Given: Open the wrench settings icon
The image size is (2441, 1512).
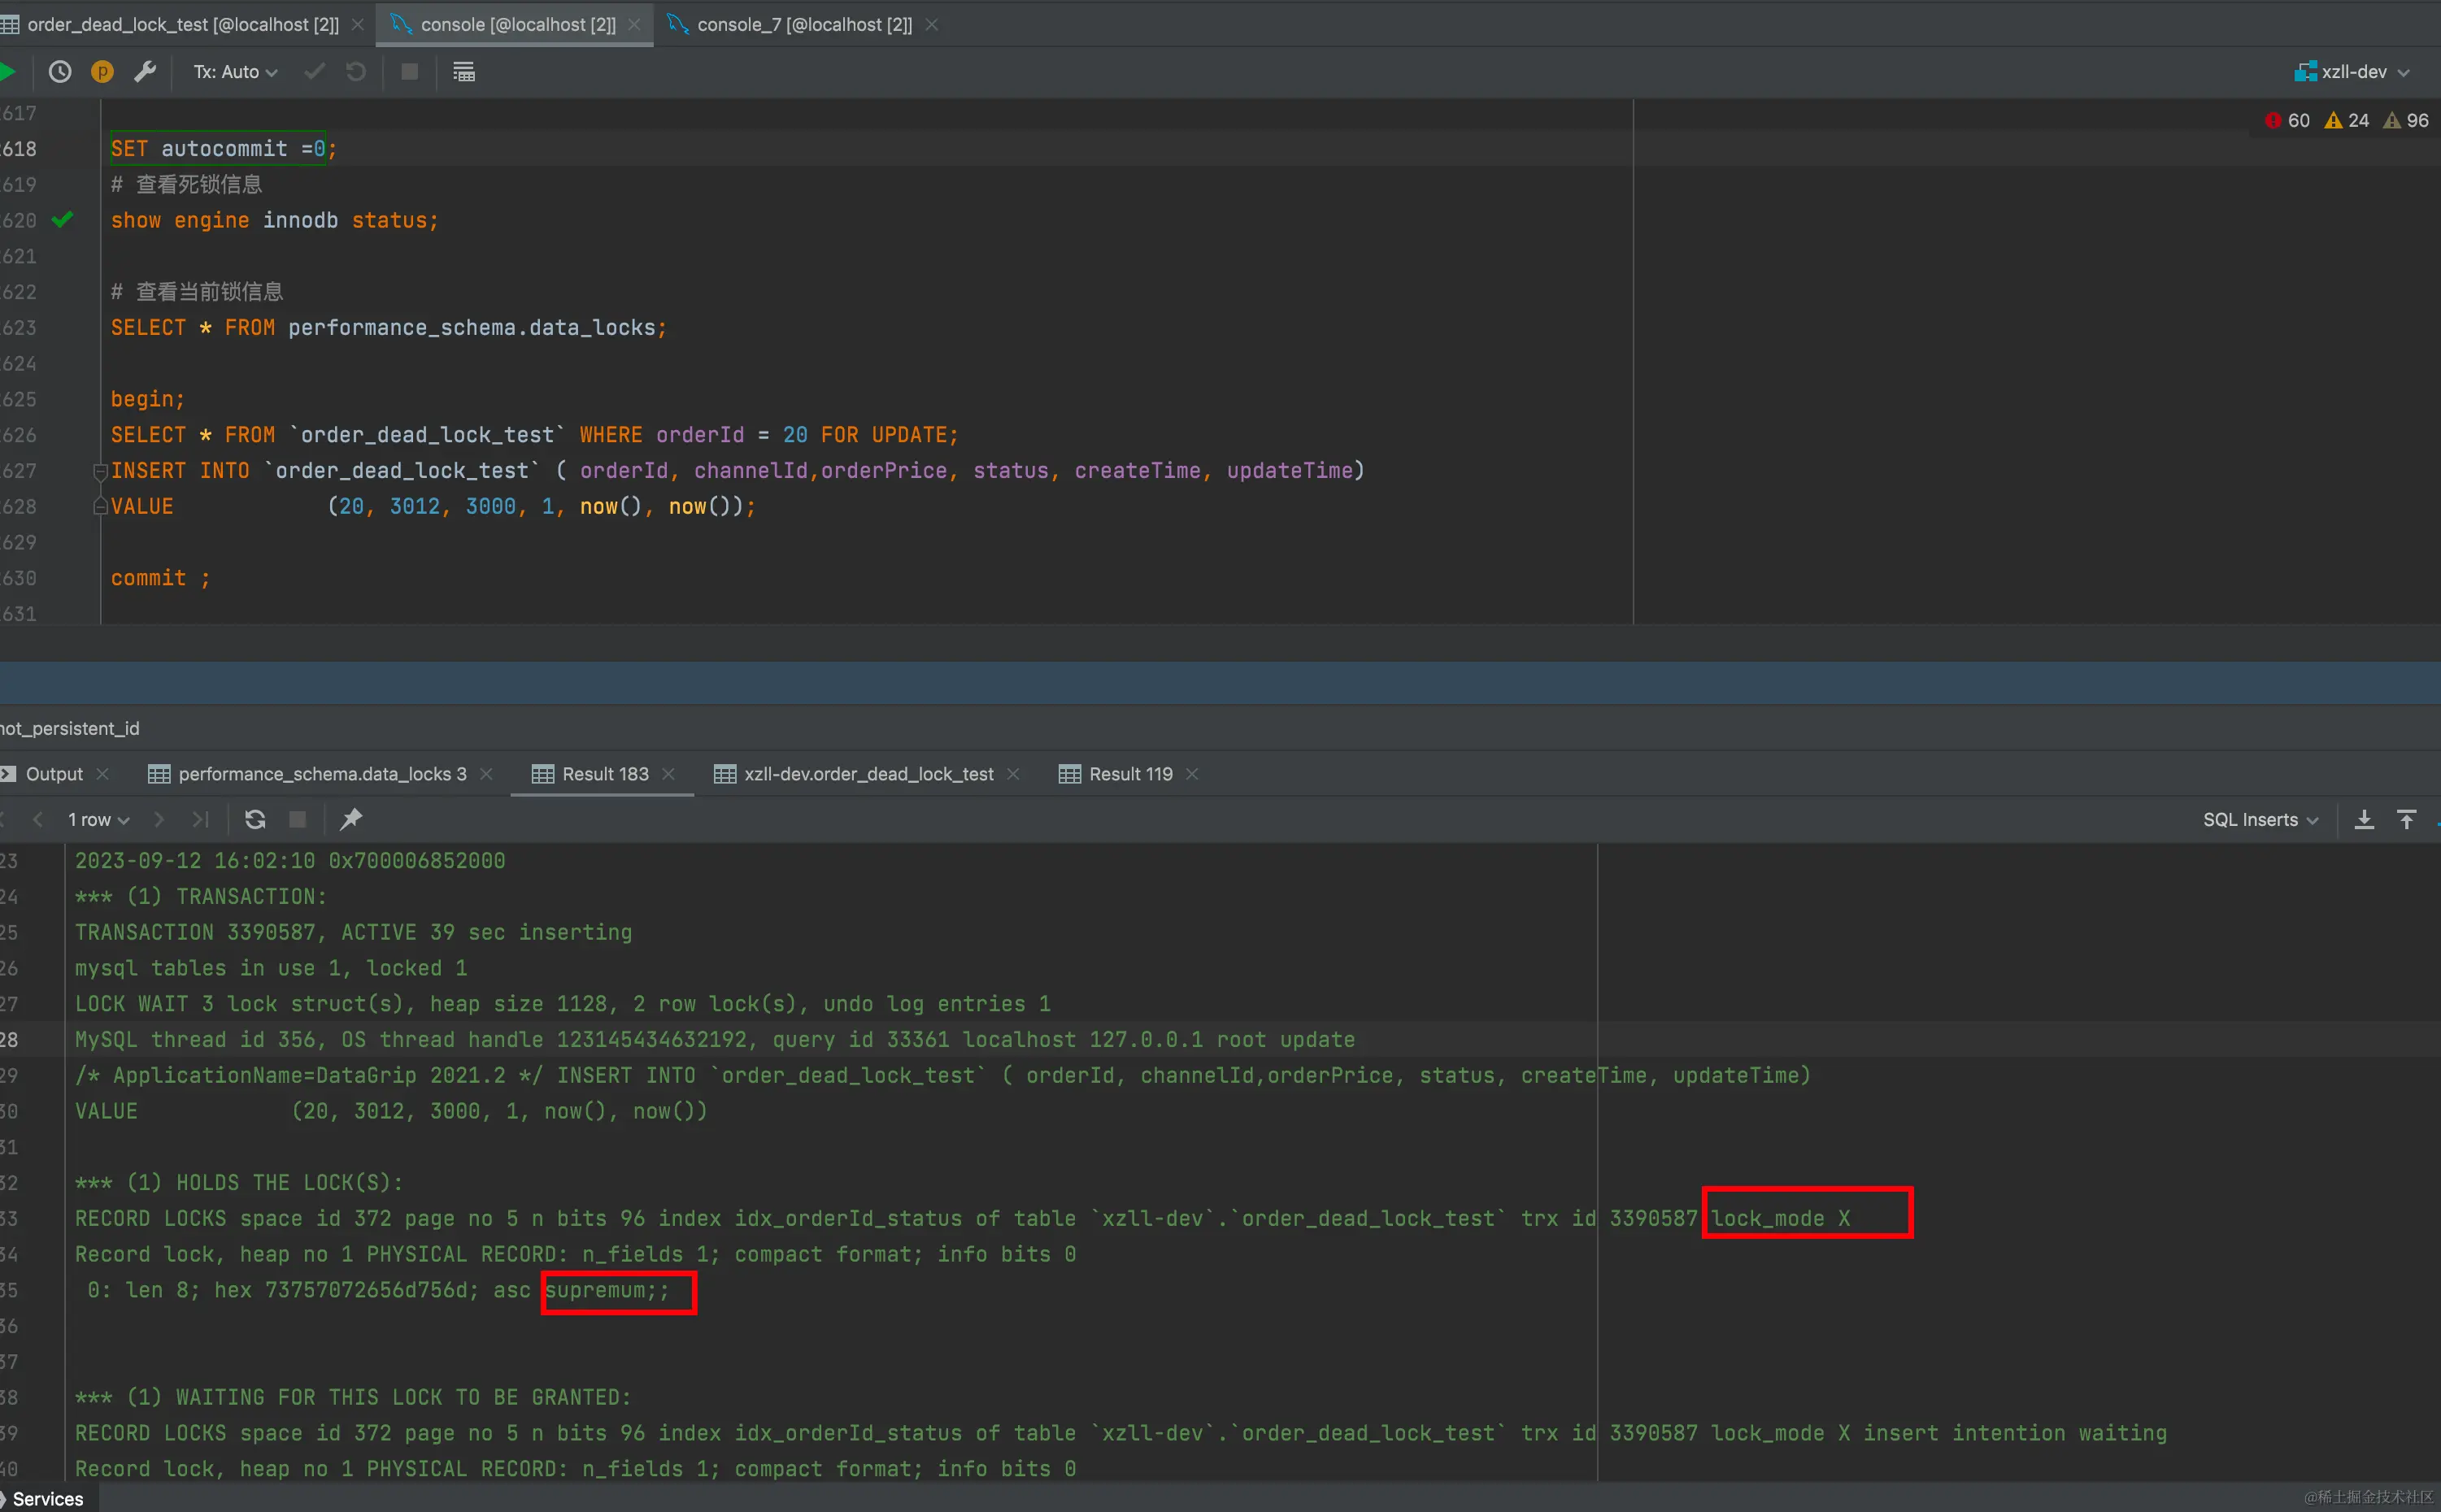Looking at the screenshot, I should click(145, 72).
